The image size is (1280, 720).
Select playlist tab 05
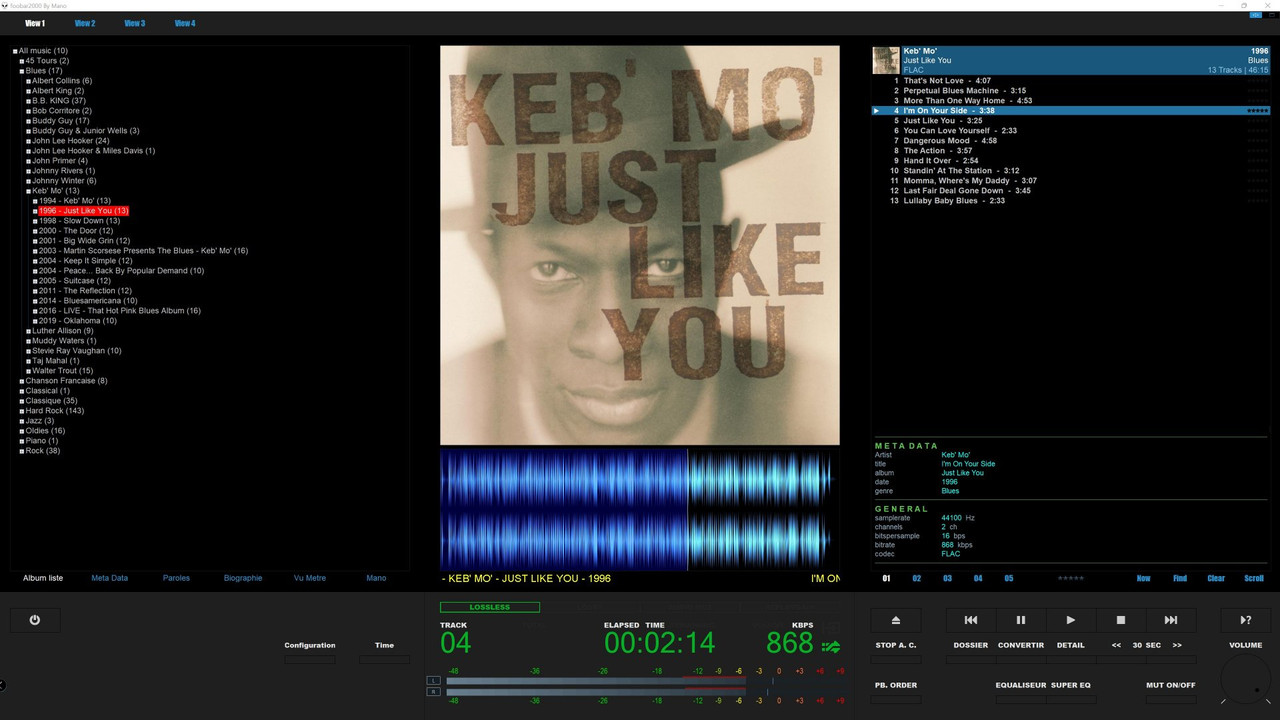tap(1009, 578)
